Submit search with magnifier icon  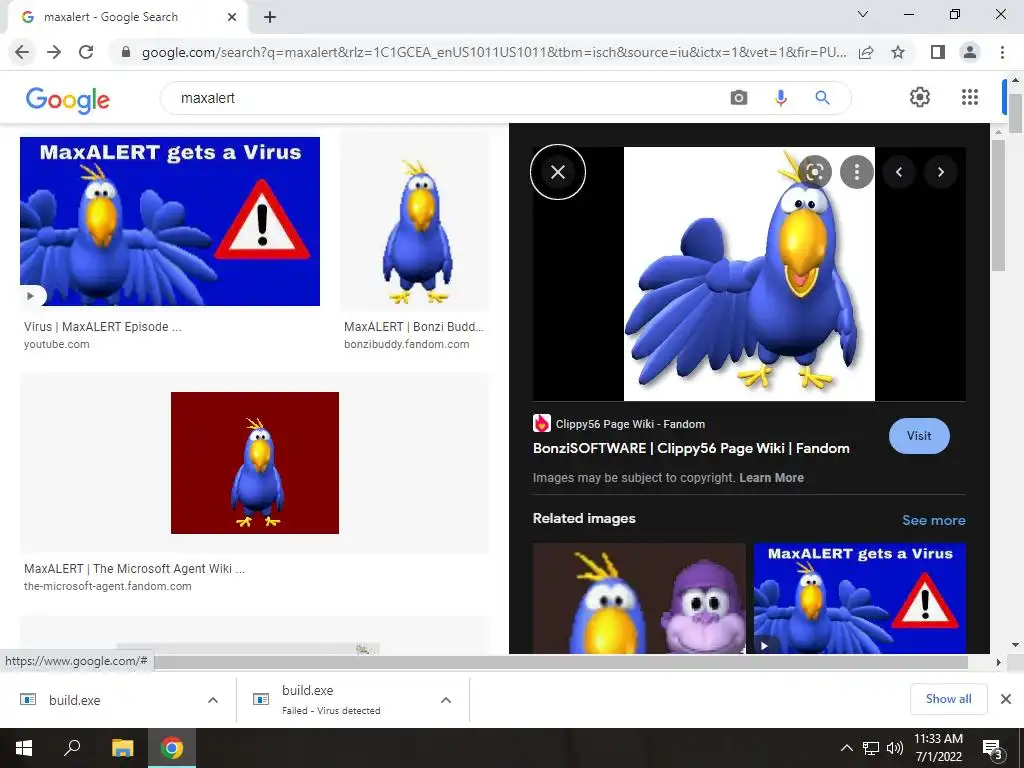click(822, 98)
